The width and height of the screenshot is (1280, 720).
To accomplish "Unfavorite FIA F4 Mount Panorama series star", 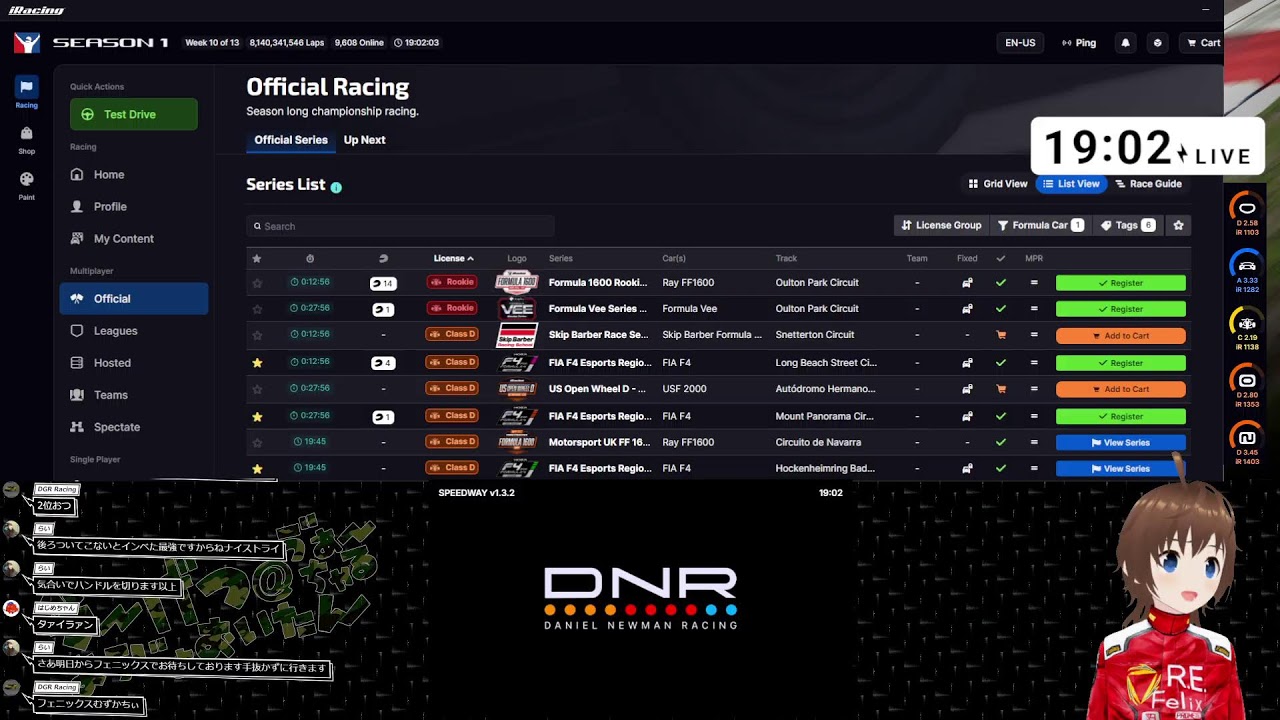I will click(257, 416).
